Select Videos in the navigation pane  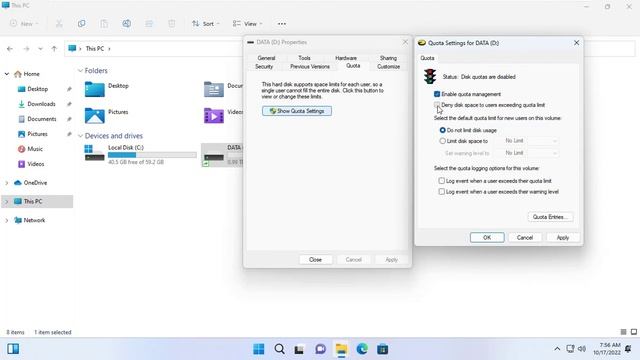36,164
